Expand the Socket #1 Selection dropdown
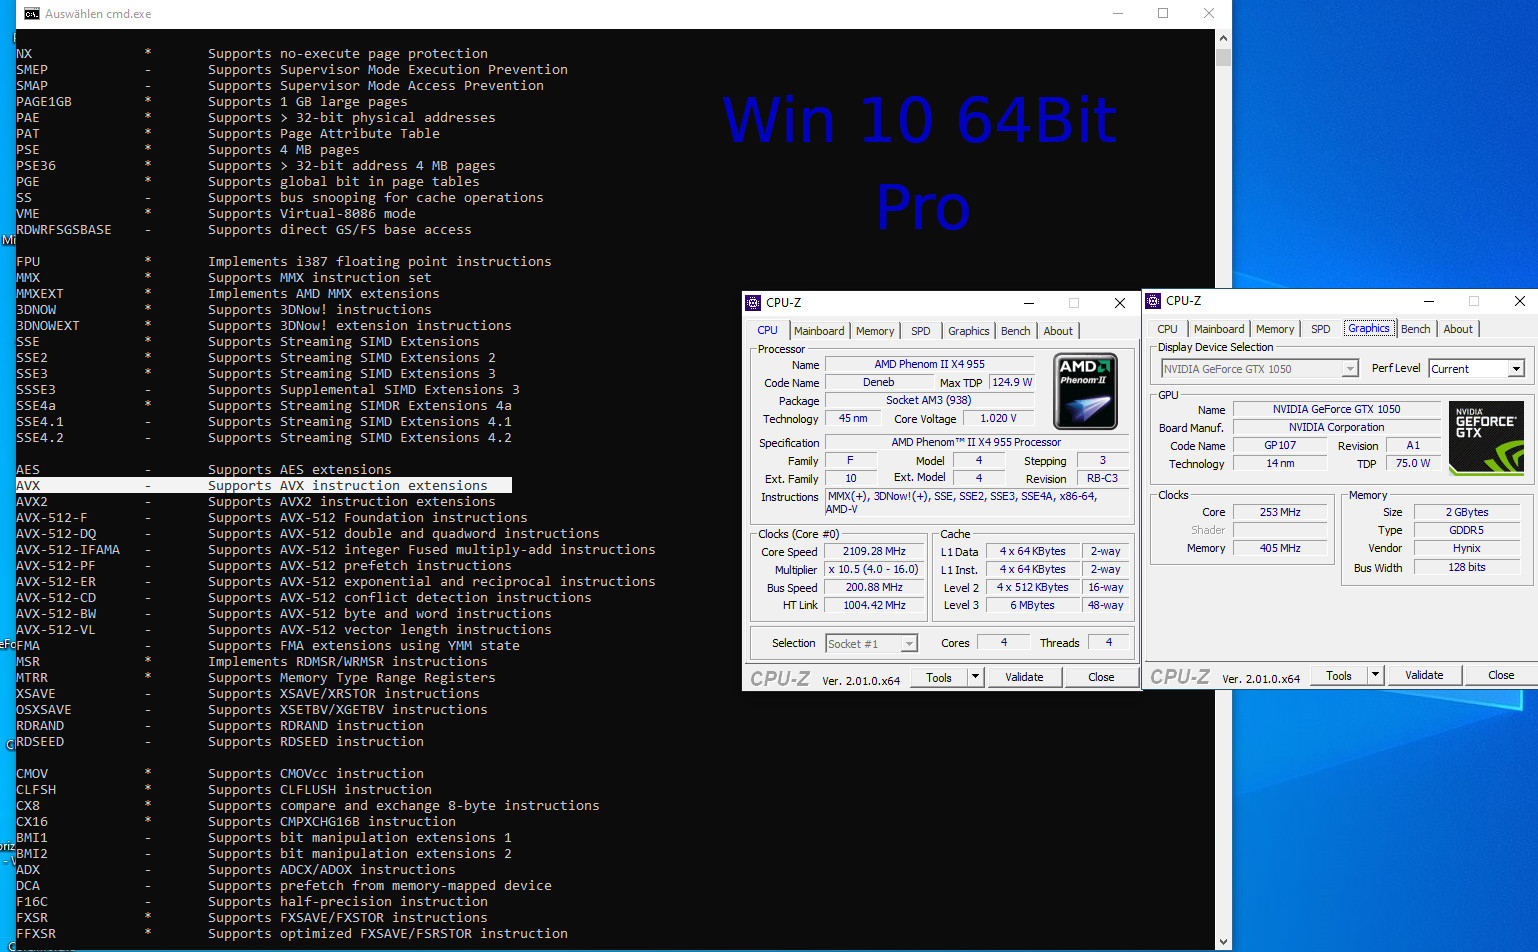1538x952 pixels. point(909,644)
